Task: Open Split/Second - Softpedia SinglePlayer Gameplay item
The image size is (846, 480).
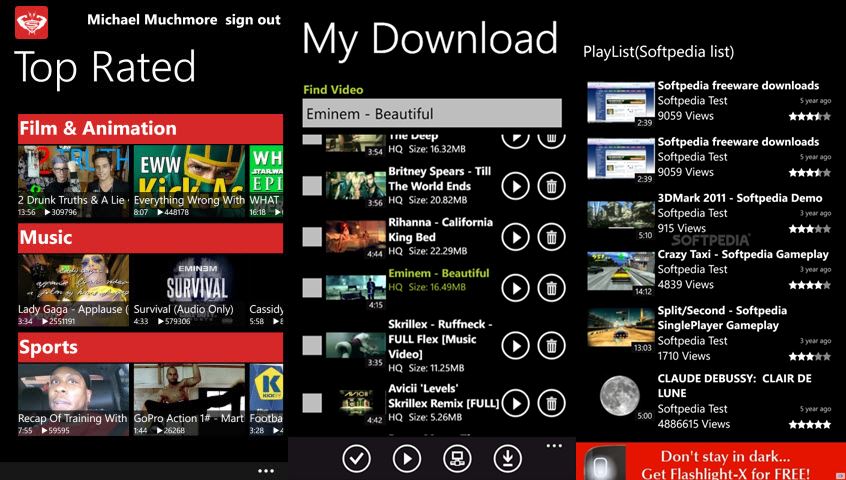Action: pyautogui.click(x=709, y=333)
